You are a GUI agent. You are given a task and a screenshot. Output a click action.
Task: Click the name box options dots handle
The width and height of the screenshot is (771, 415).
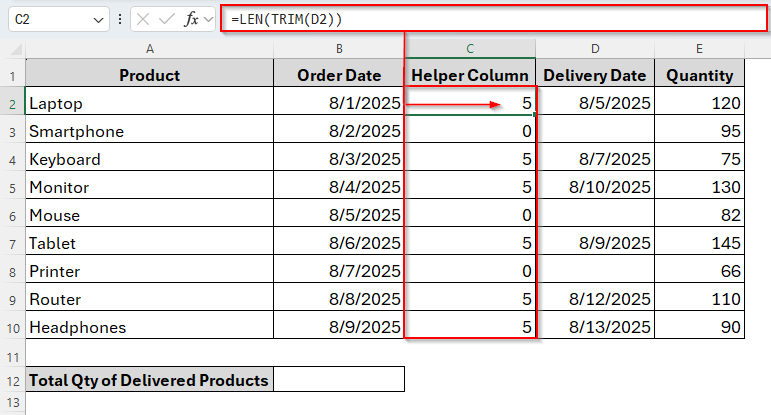pyautogui.click(x=121, y=20)
